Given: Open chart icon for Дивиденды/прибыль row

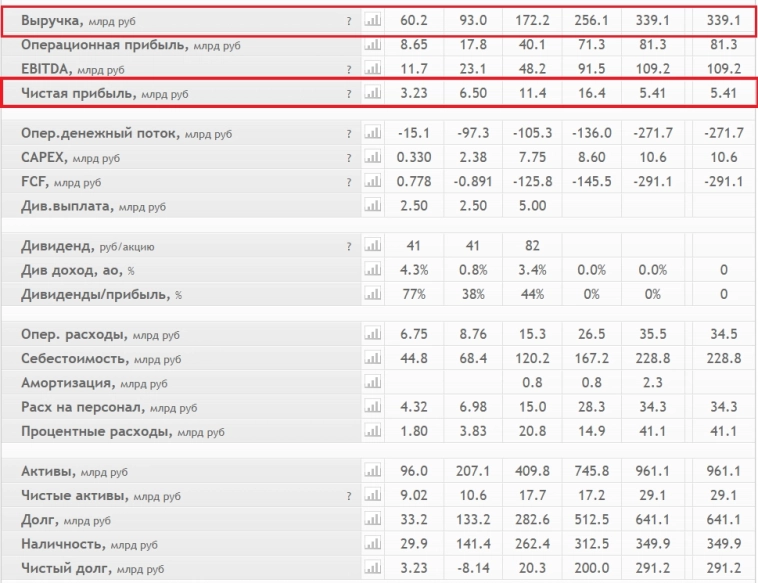Looking at the screenshot, I should click(372, 294).
